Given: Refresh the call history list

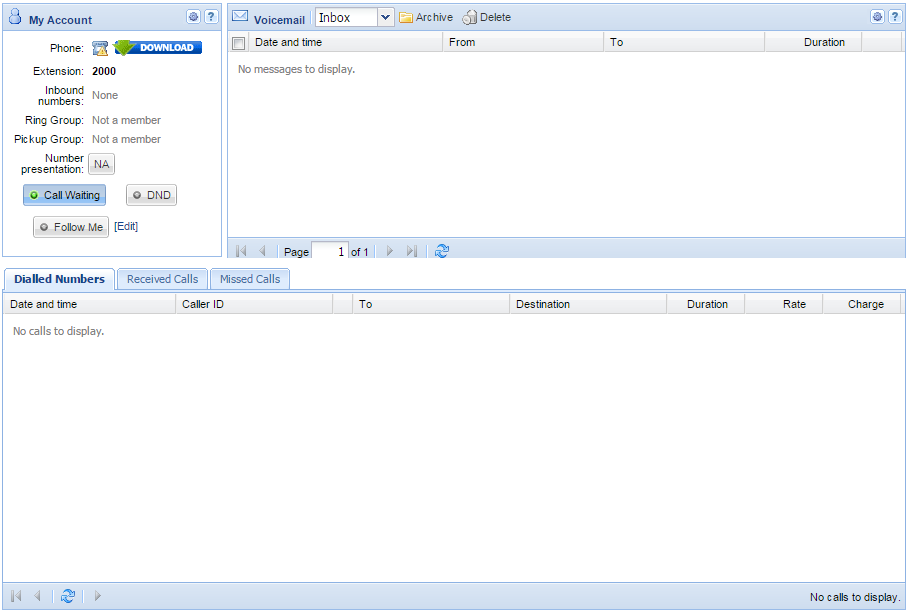Looking at the screenshot, I should click(68, 596).
